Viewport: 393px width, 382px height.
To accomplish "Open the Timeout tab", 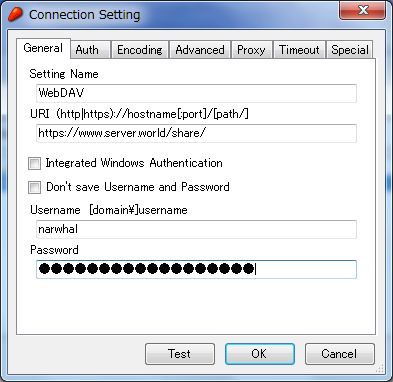I will point(299,50).
